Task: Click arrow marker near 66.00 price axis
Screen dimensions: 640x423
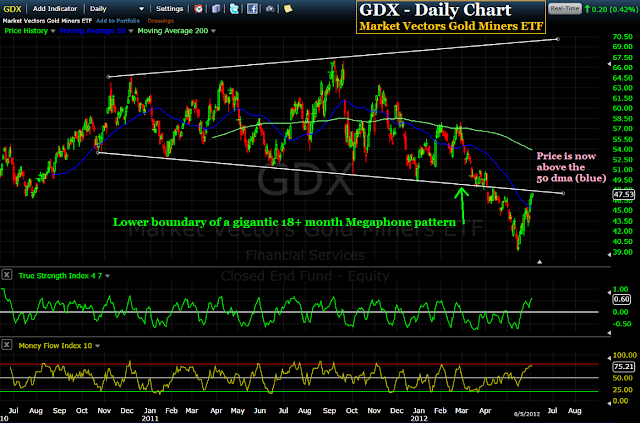Action: tap(609, 64)
